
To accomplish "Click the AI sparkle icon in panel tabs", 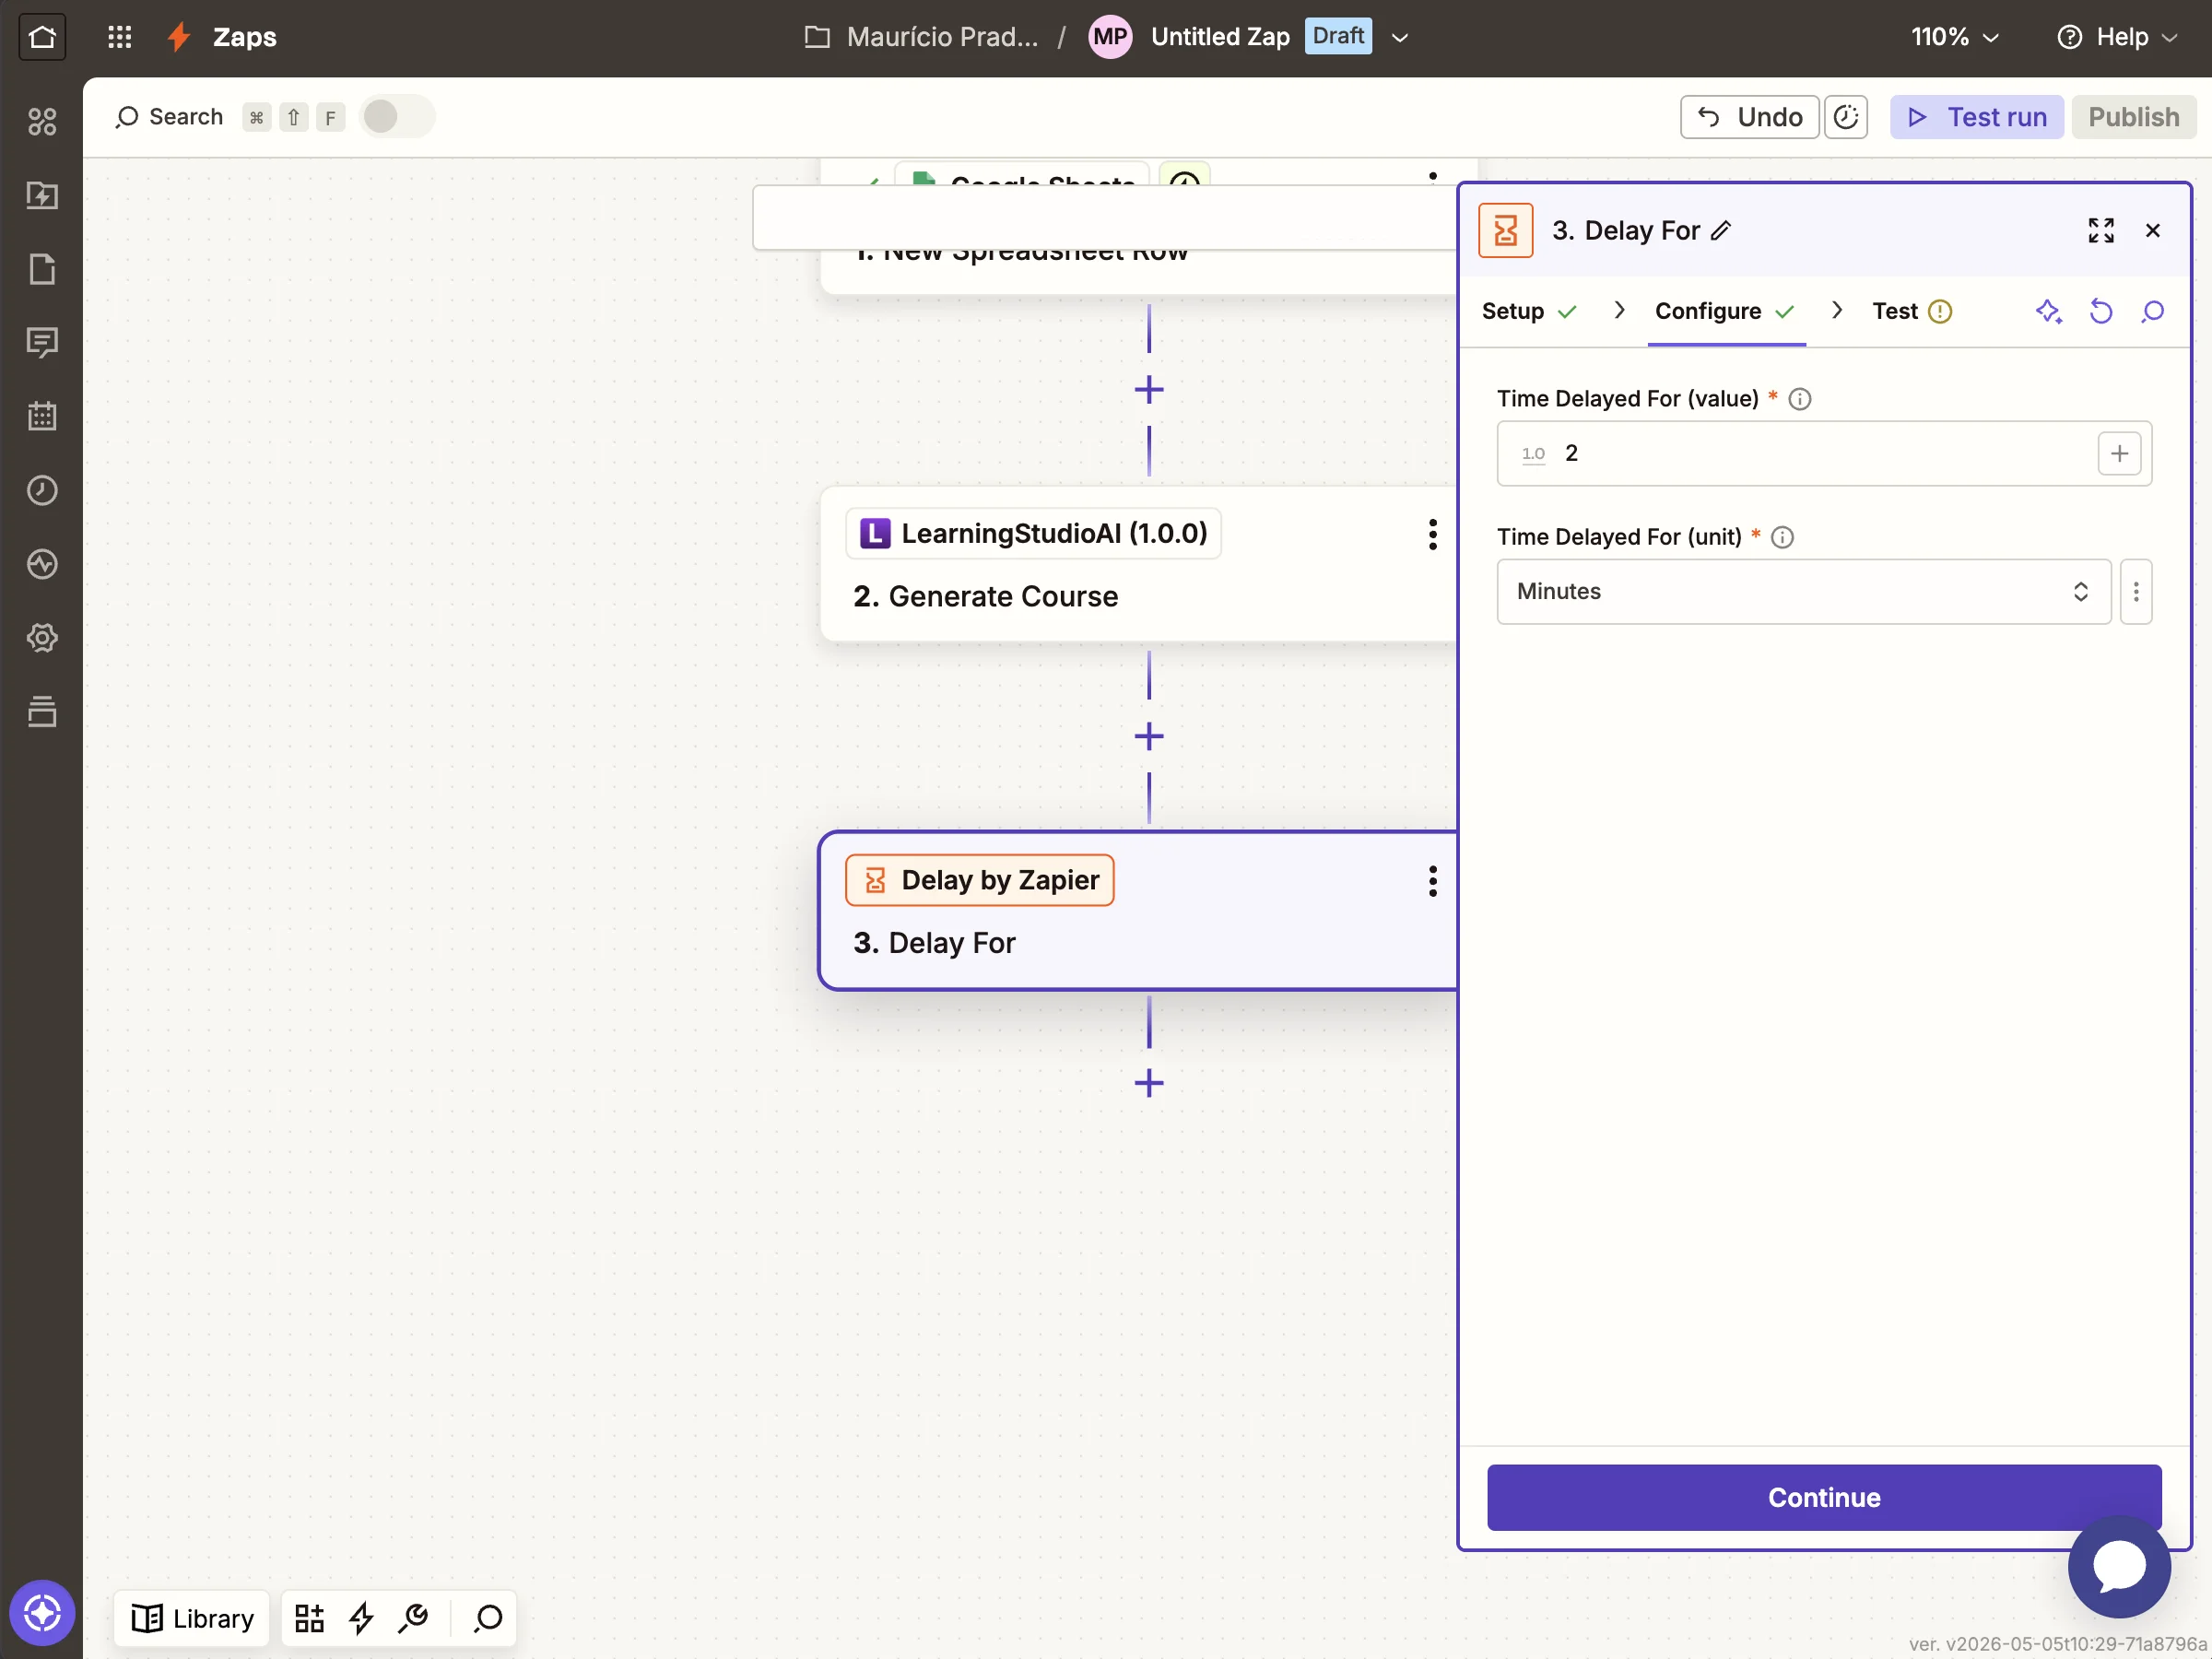I will click(2048, 312).
